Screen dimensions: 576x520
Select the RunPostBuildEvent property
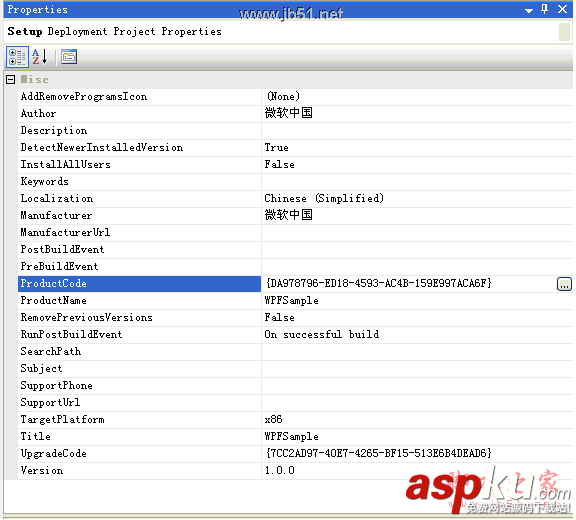click(140, 335)
